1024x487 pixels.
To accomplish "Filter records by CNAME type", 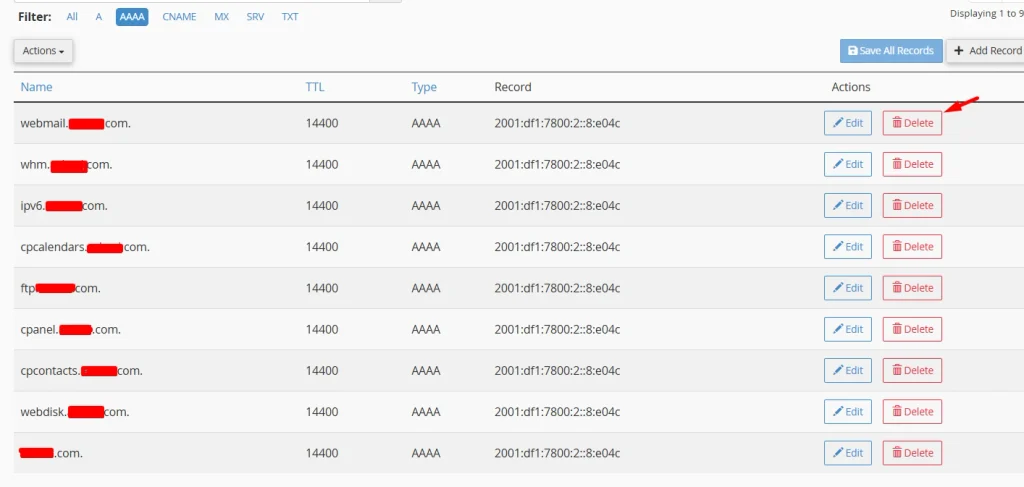I will pyautogui.click(x=179, y=17).
